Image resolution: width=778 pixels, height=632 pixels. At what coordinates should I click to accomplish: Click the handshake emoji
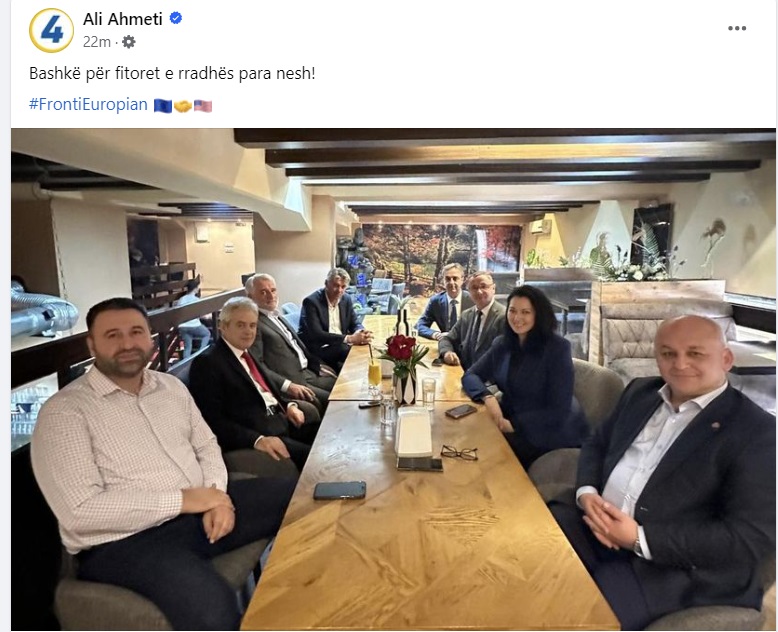pos(183,106)
